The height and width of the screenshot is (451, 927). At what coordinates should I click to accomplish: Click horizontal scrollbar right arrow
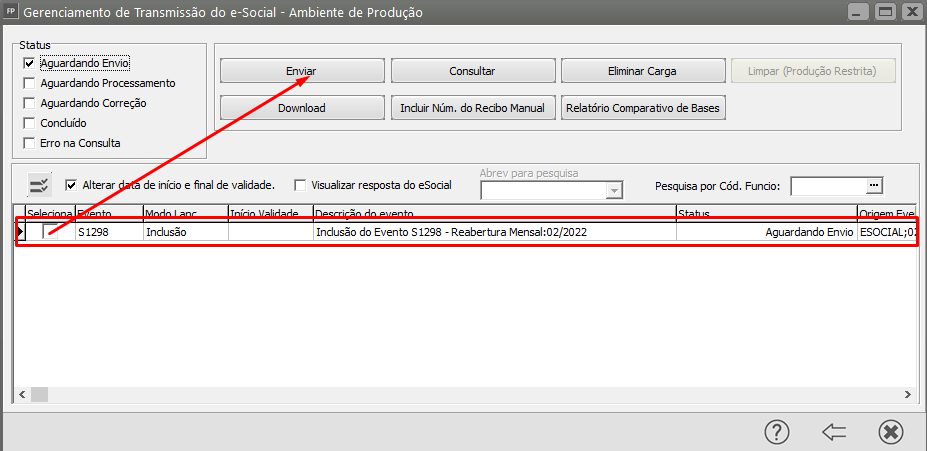click(x=907, y=394)
